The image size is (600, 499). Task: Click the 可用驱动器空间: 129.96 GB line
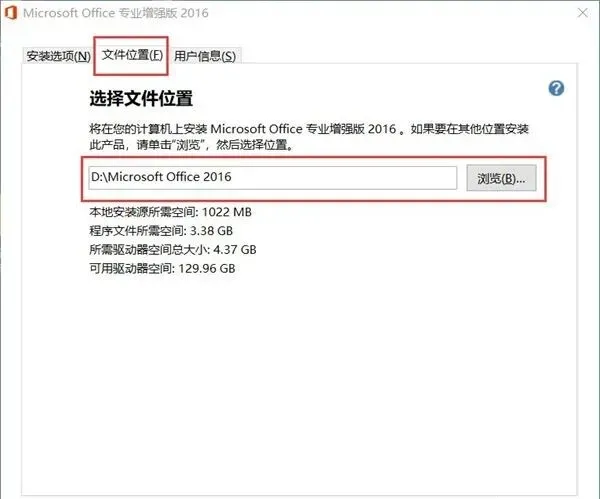162,268
